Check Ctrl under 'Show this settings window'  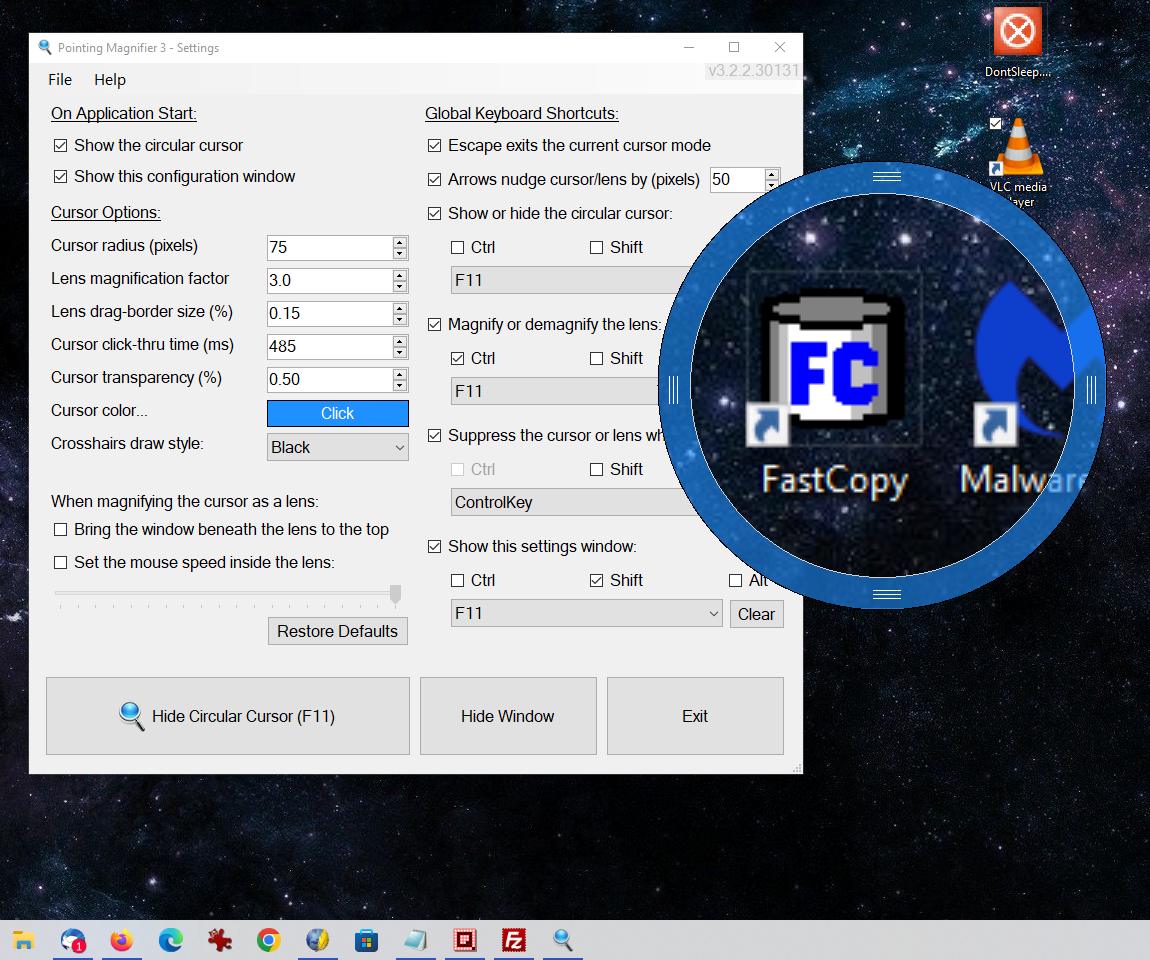click(458, 580)
